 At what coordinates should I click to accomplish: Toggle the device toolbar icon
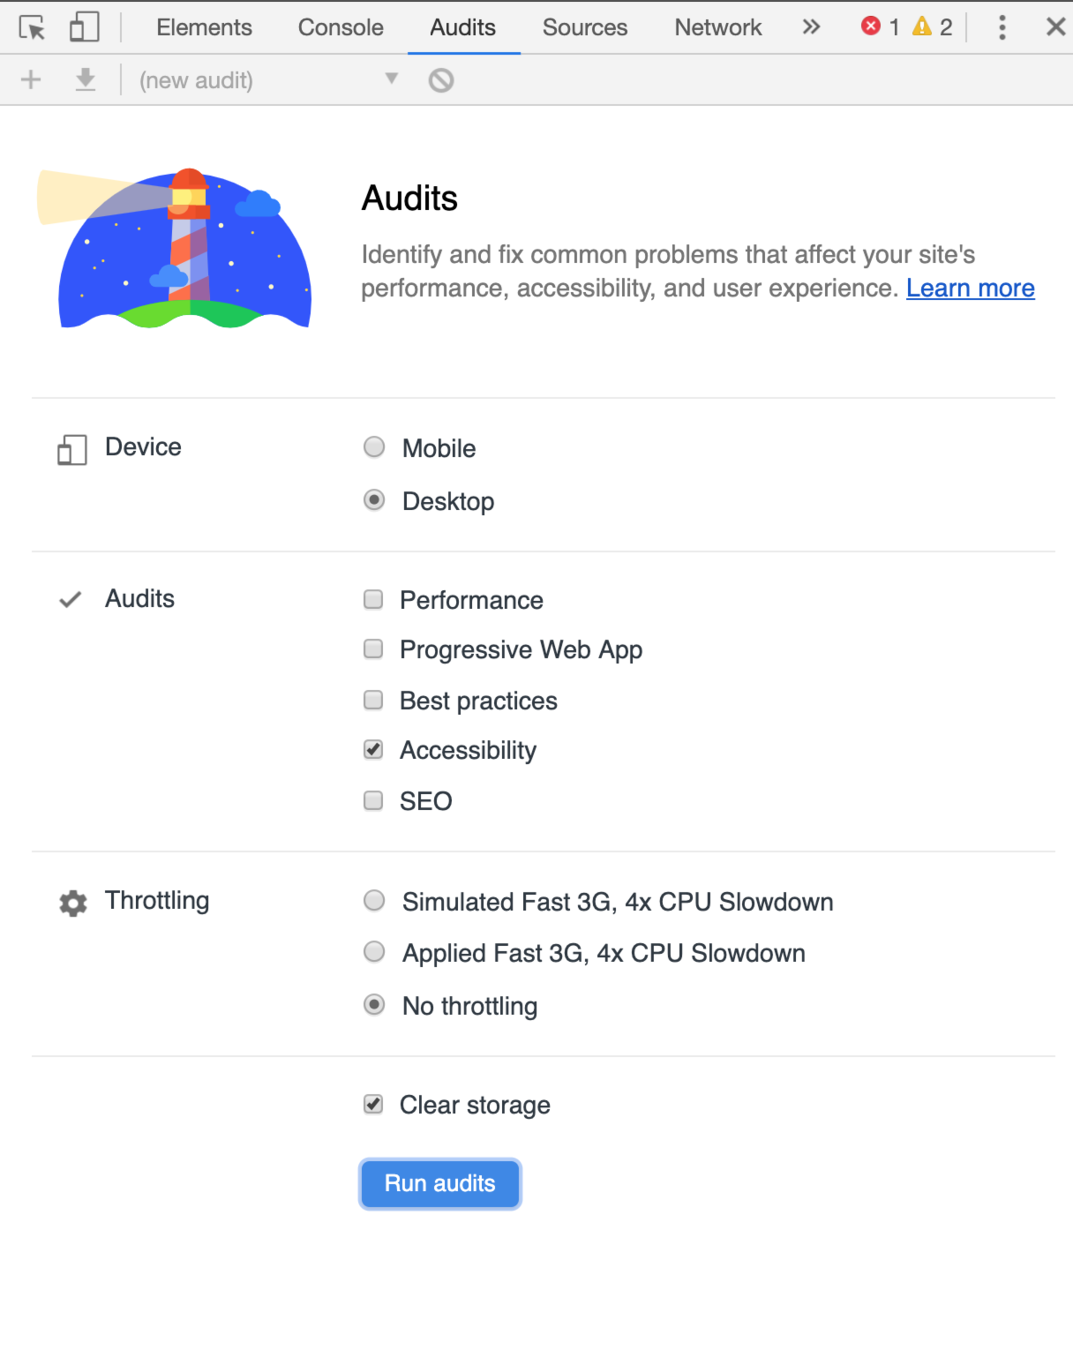pos(84,27)
